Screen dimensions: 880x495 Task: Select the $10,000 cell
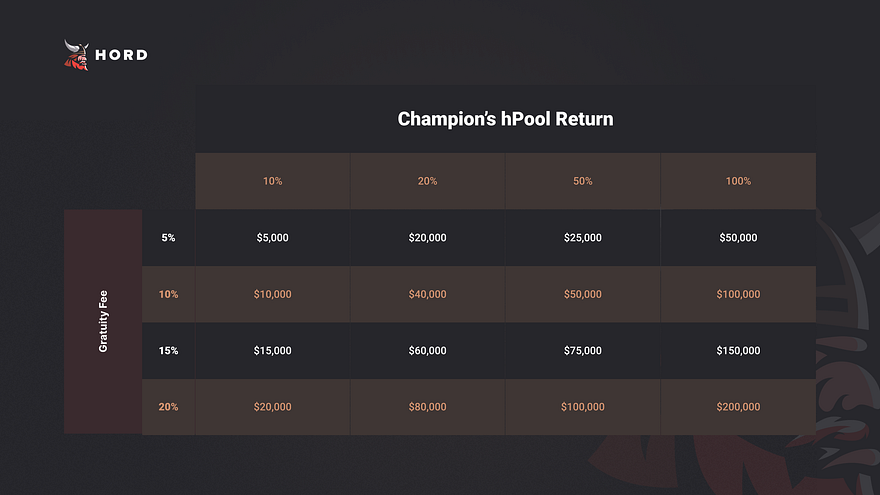pyautogui.click(x=273, y=294)
